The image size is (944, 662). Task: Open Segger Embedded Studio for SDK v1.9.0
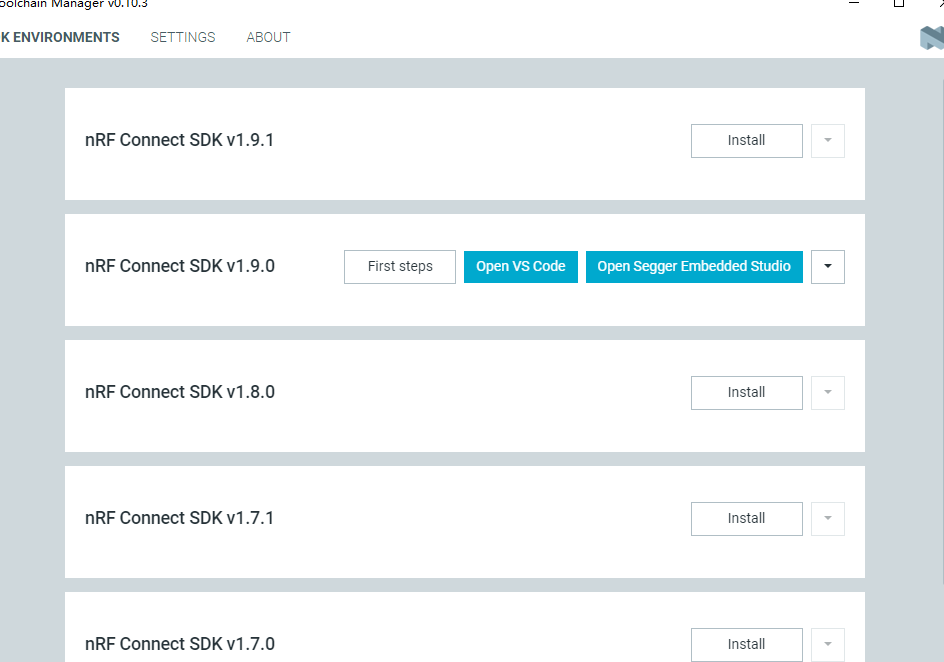point(694,266)
